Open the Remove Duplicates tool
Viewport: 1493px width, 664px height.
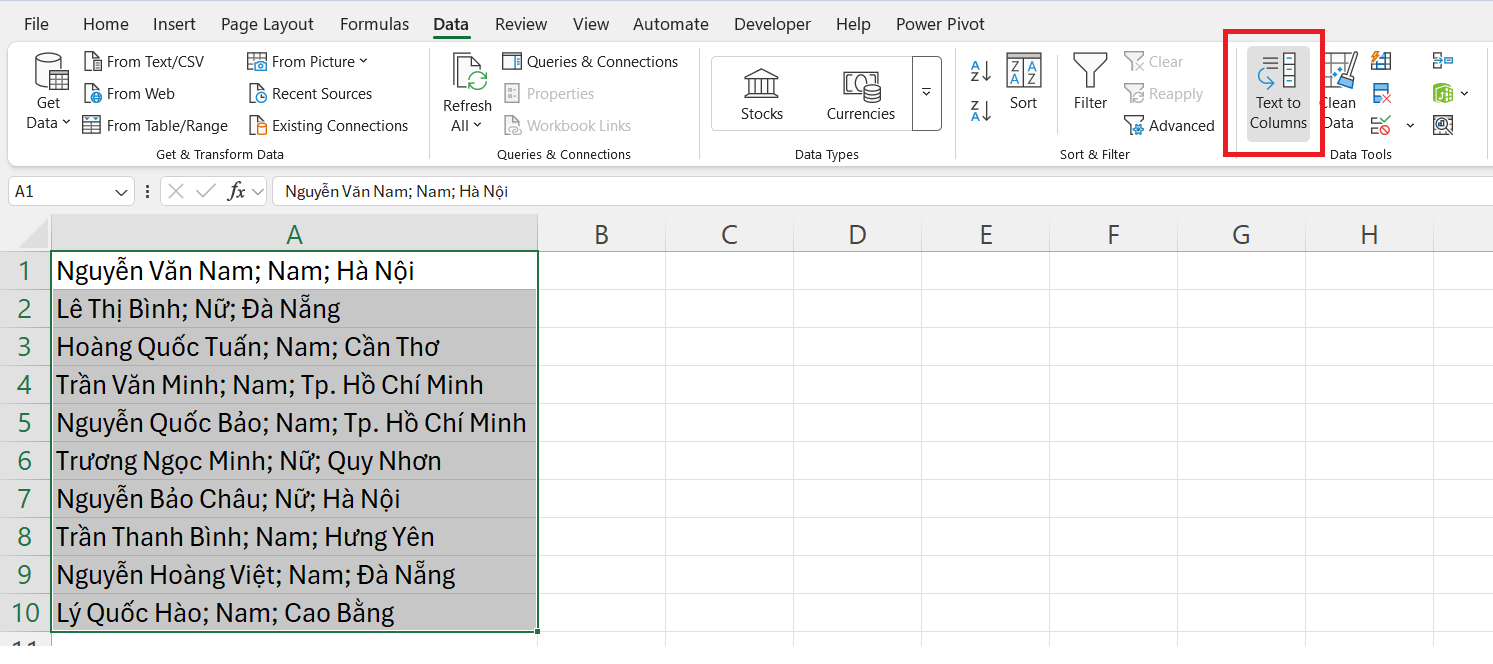pyautogui.click(x=1381, y=93)
